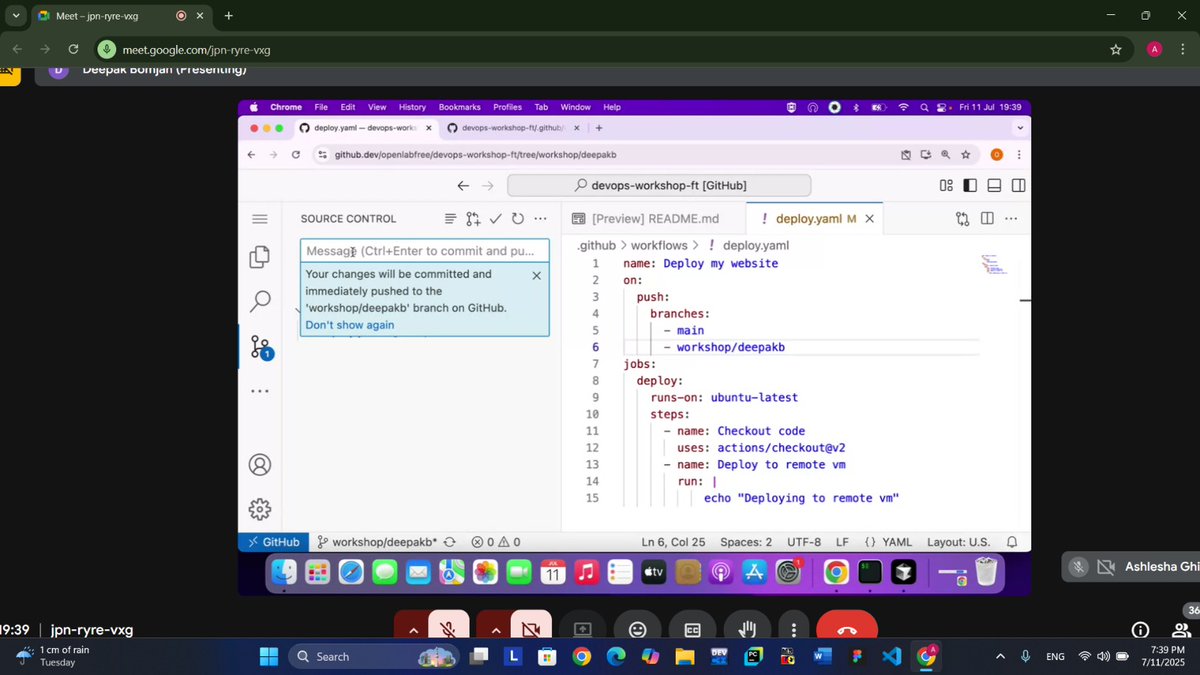Open the Bookmarks menu in the Mac menu bar
The image size is (1200, 675).
pyautogui.click(x=459, y=107)
